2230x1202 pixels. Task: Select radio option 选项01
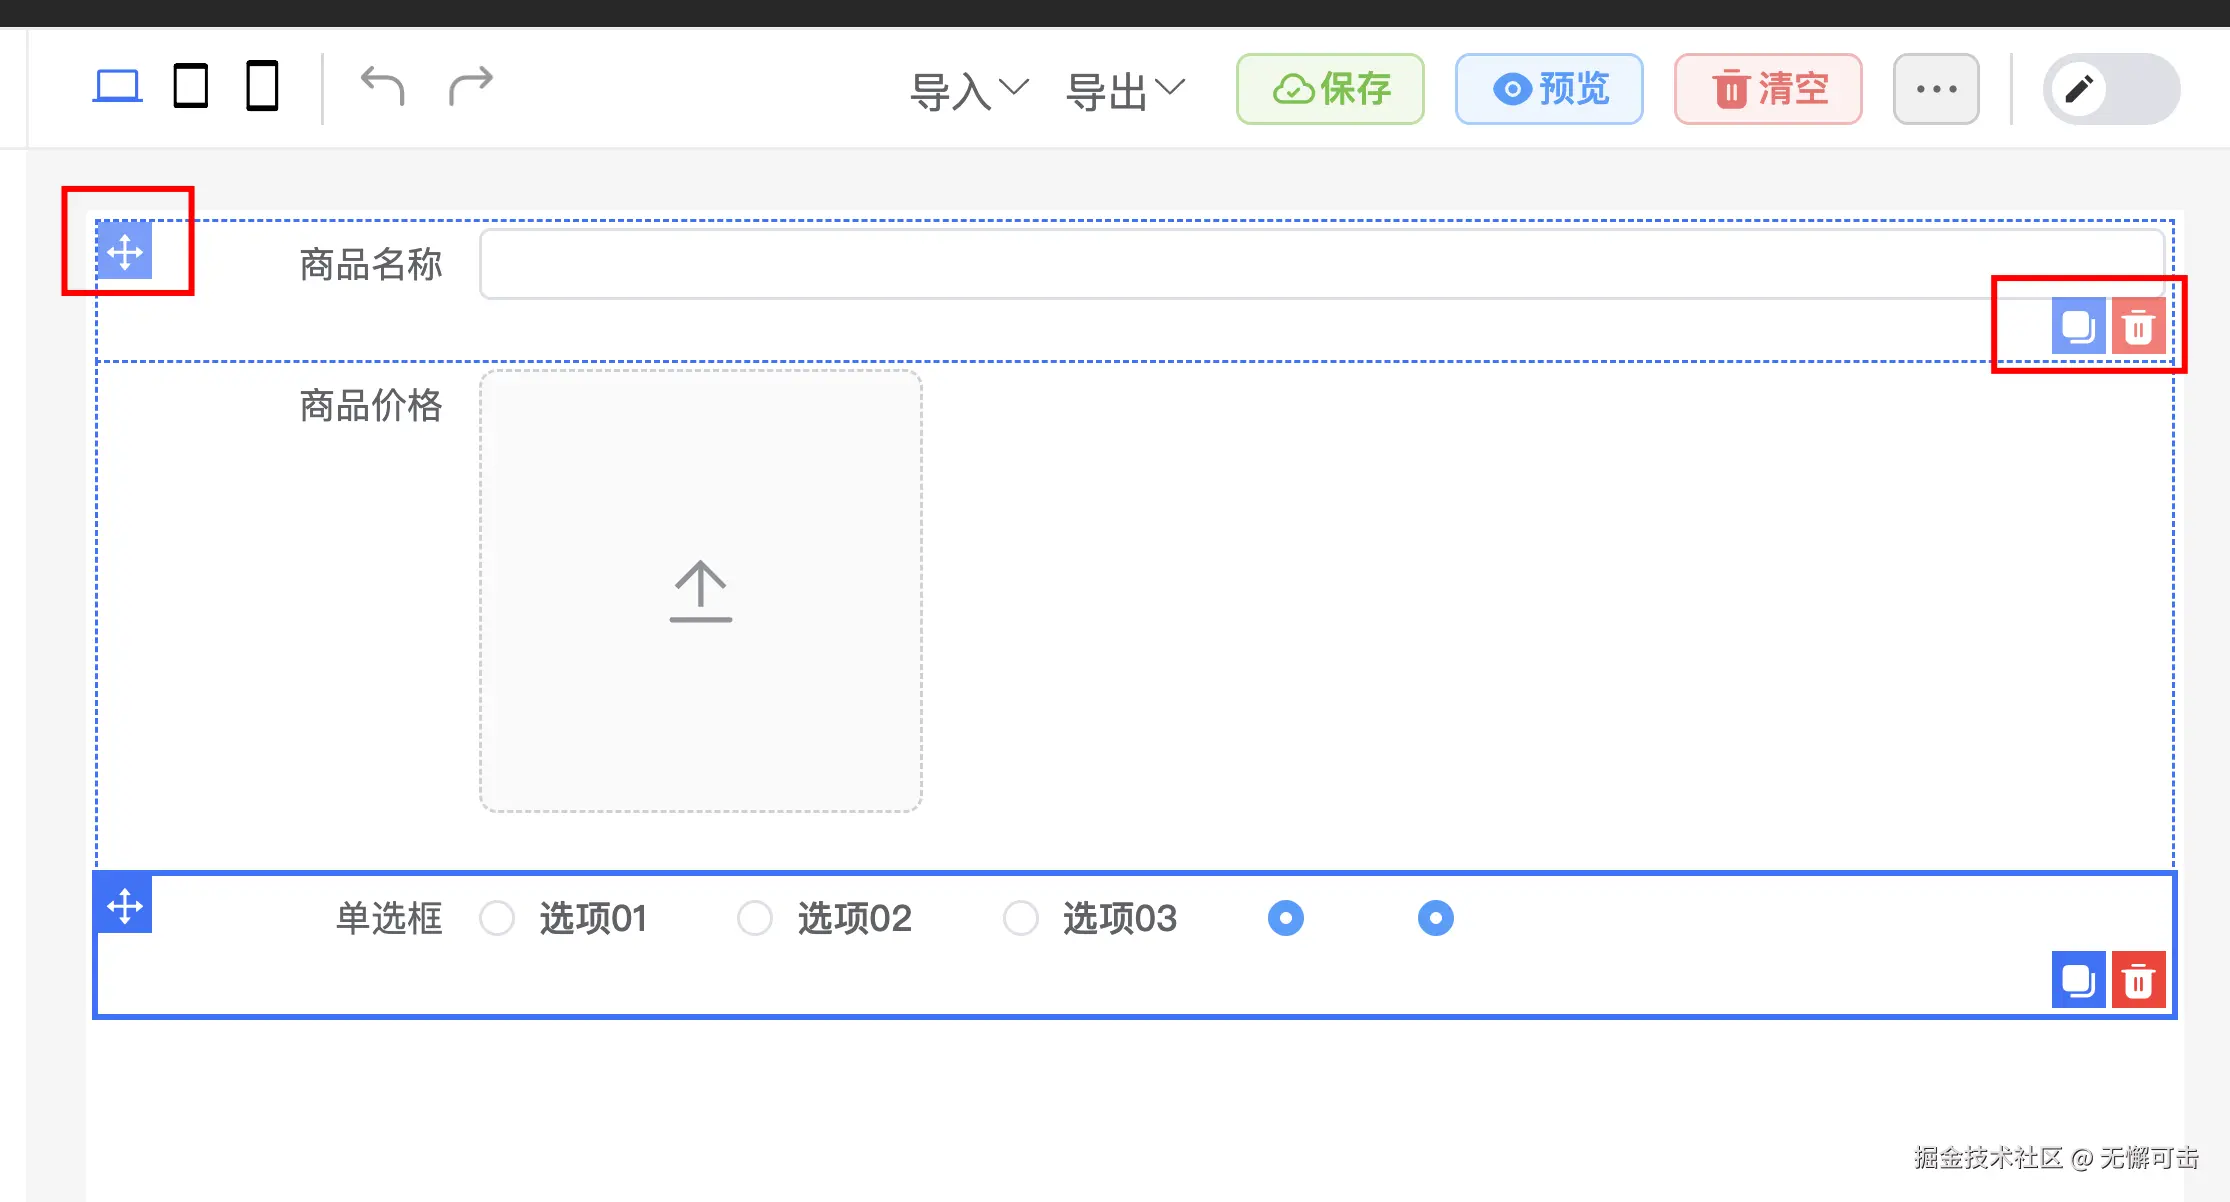click(497, 918)
